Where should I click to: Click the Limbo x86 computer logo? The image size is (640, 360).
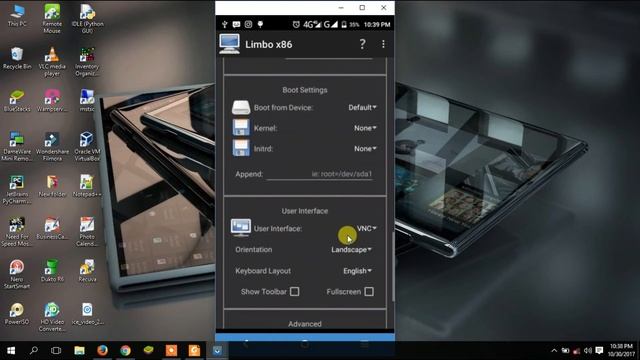pos(229,44)
